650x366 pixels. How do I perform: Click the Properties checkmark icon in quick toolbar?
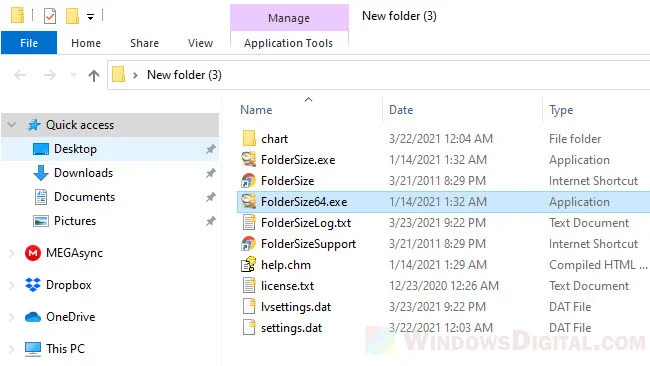[x=50, y=17]
